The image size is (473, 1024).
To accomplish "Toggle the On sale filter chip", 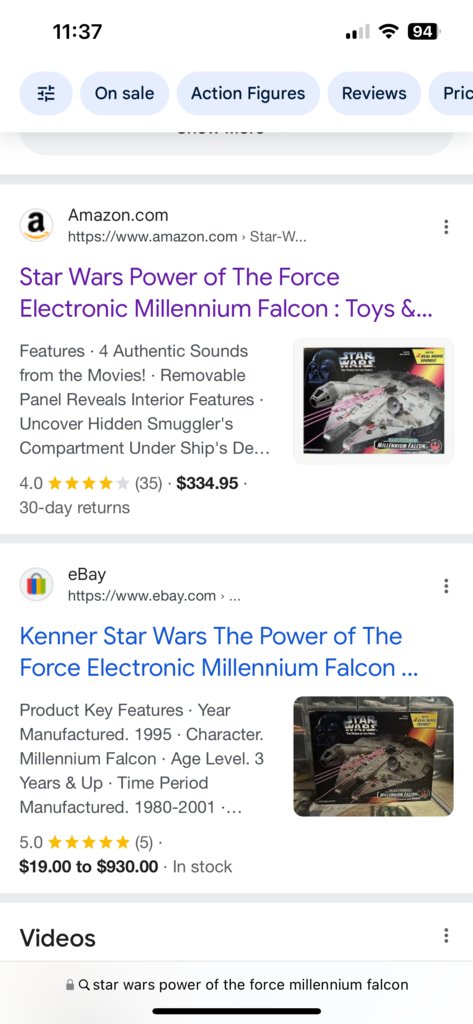I will (x=124, y=93).
